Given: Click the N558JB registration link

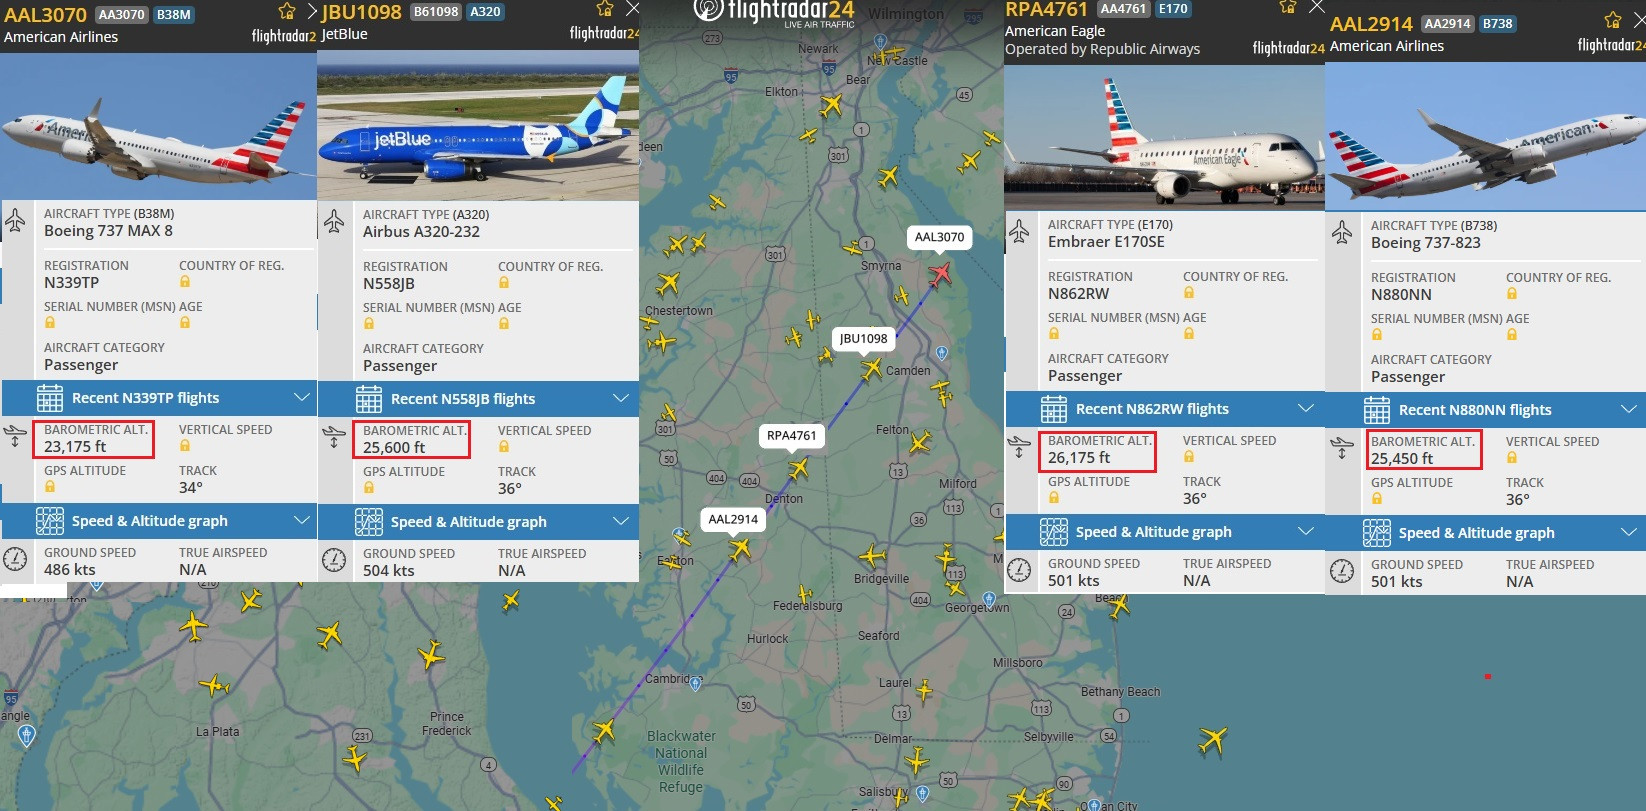Looking at the screenshot, I should (x=389, y=284).
